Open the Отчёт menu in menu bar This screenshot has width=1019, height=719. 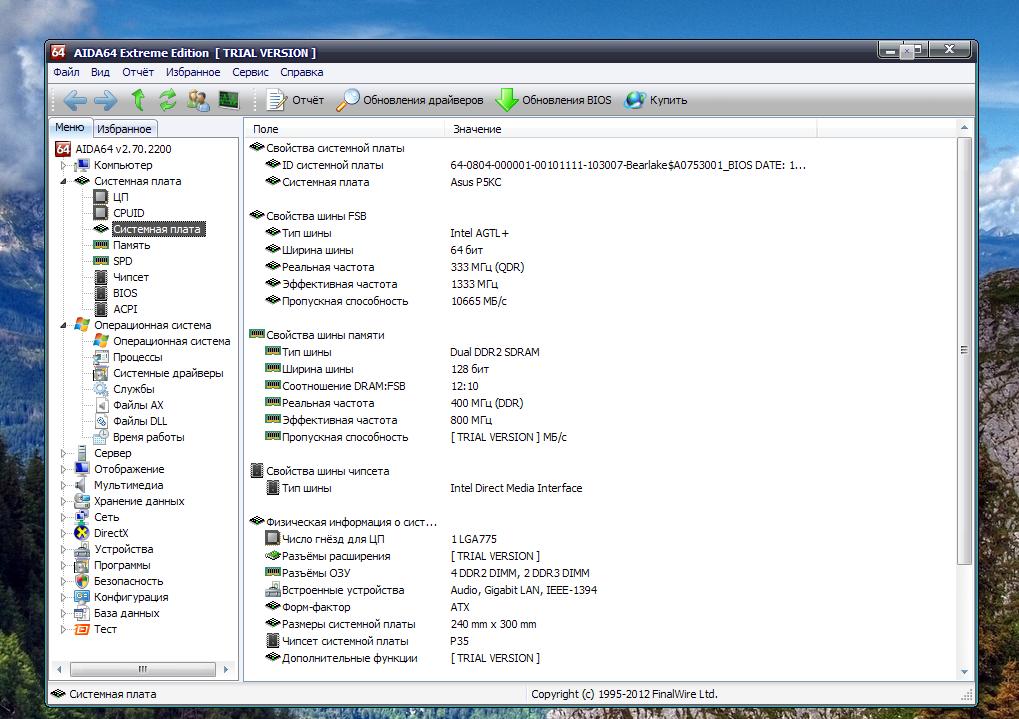point(138,72)
